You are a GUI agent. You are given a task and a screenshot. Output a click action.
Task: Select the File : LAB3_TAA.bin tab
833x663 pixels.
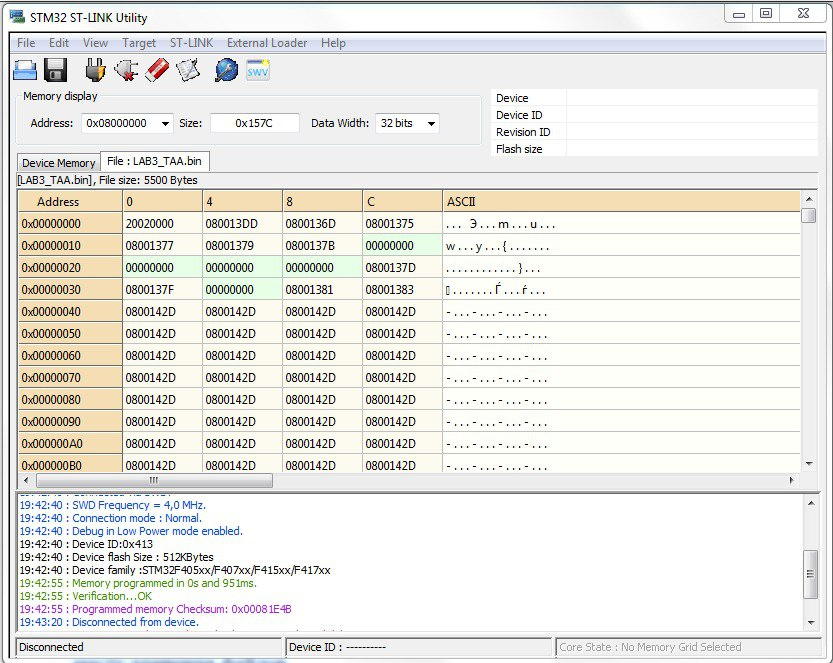pos(155,161)
